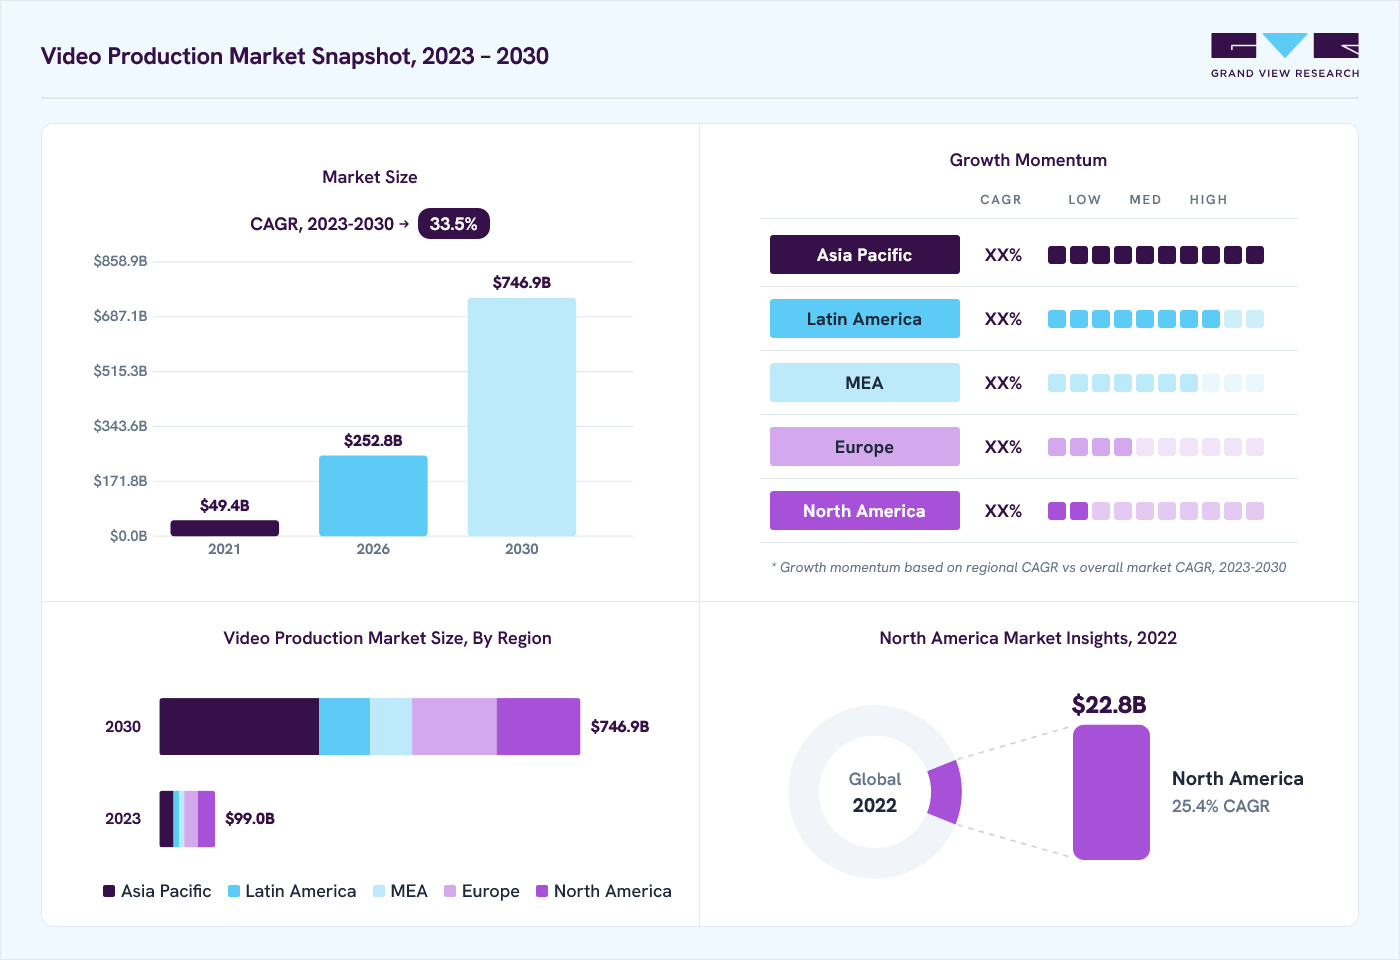Image resolution: width=1400 pixels, height=960 pixels.
Task: Click the CAGR column header
Action: 1001,200
